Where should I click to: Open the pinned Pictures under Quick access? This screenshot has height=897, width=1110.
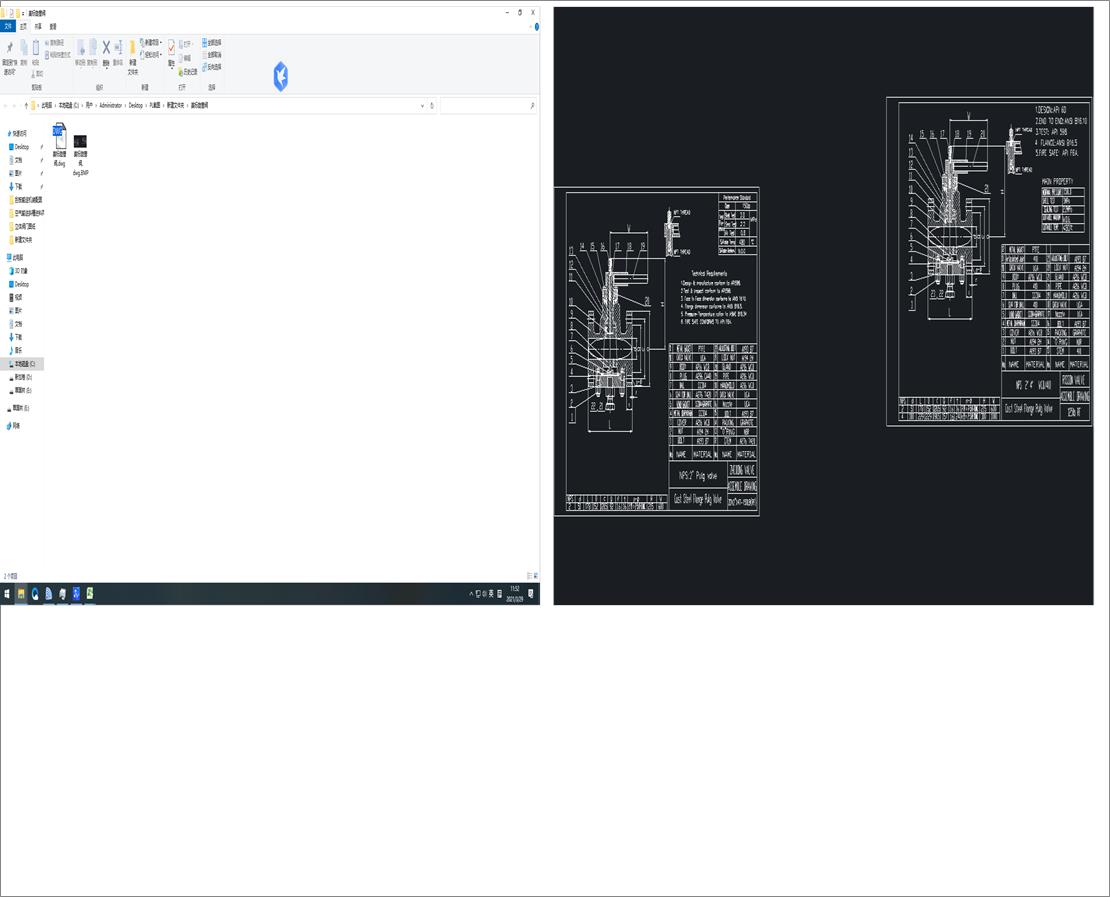coord(18,173)
